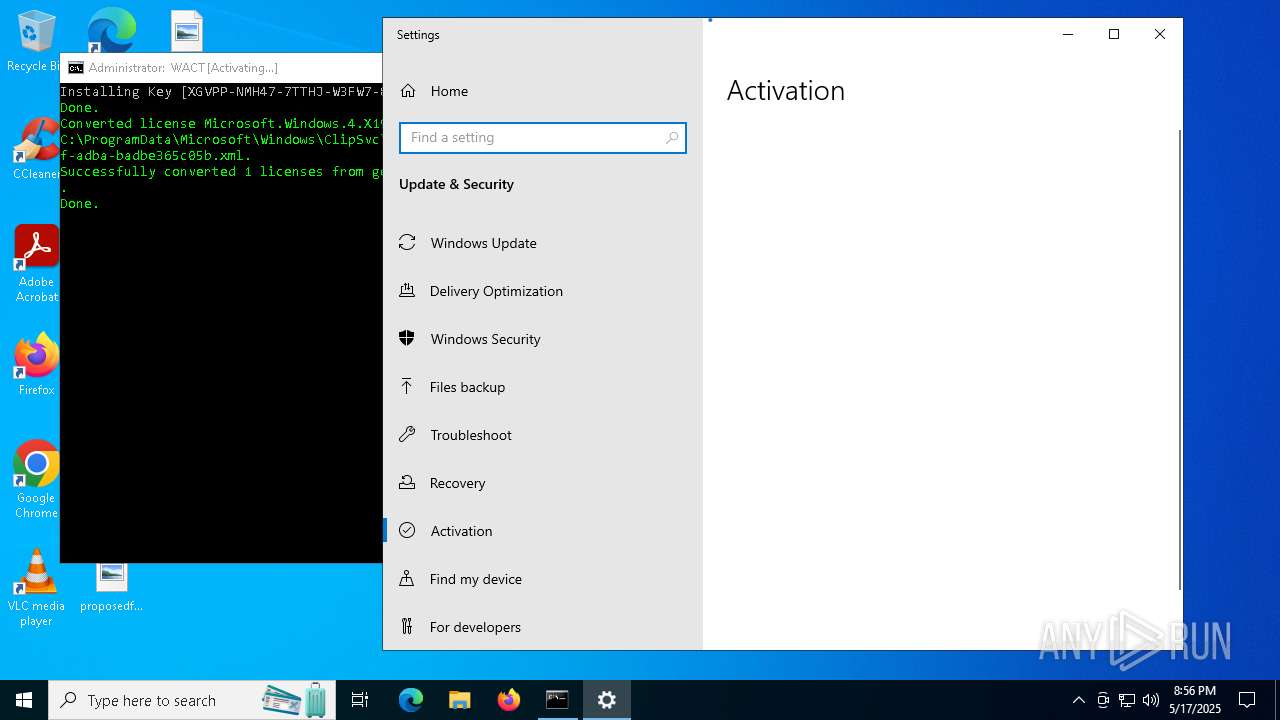Click the Settings gear taskbar button

coord(606,700)
